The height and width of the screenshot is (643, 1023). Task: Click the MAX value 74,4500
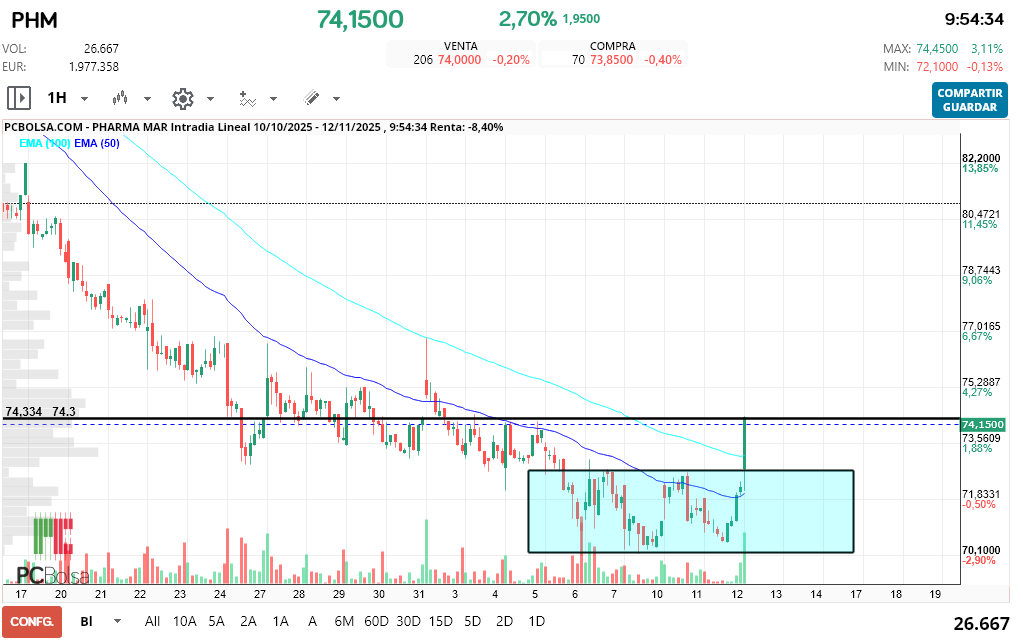[937, 49]
